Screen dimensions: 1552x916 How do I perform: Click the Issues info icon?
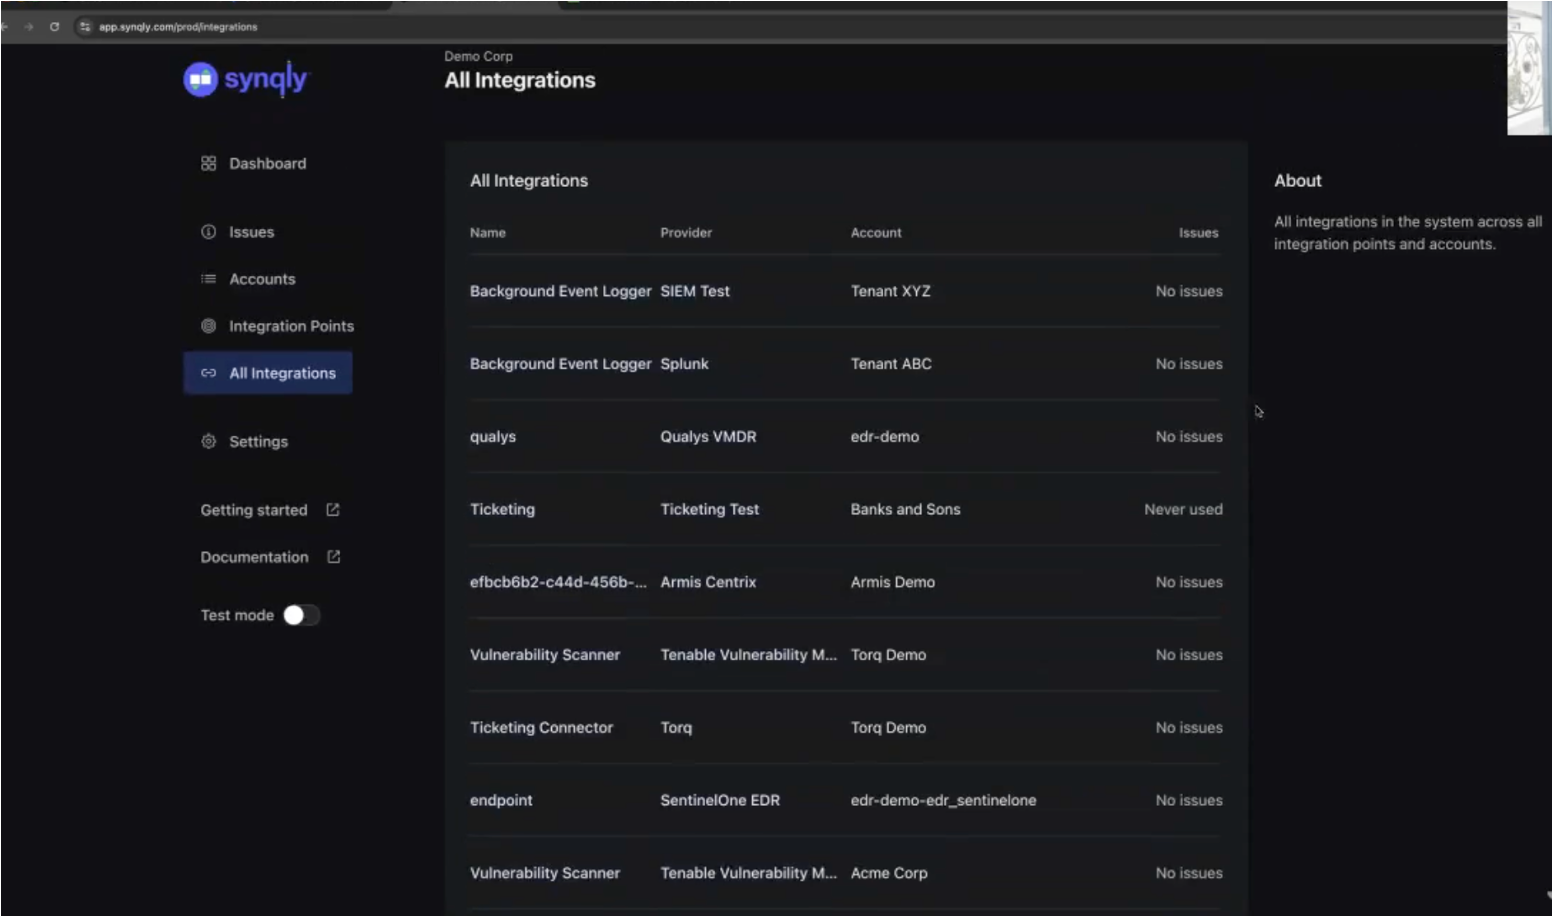[208, 232]
